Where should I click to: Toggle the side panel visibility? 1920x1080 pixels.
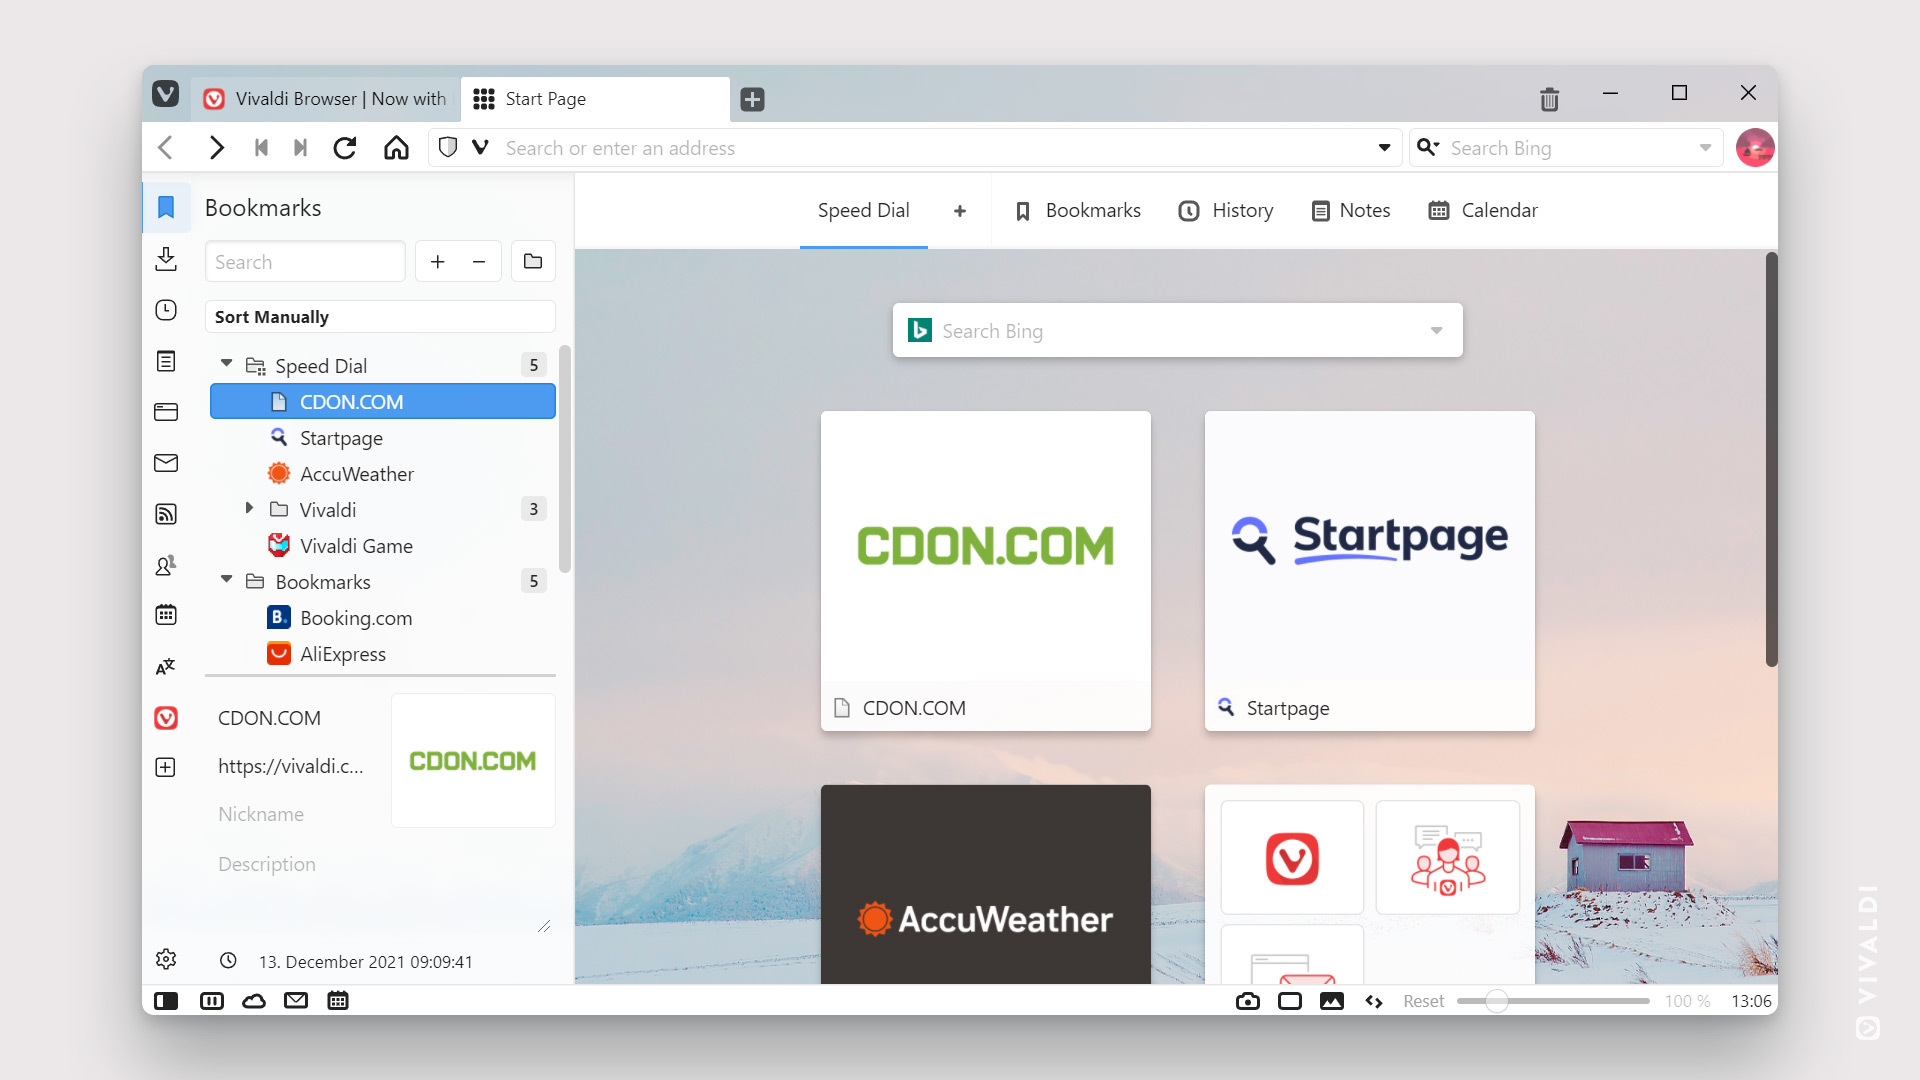166,1001
